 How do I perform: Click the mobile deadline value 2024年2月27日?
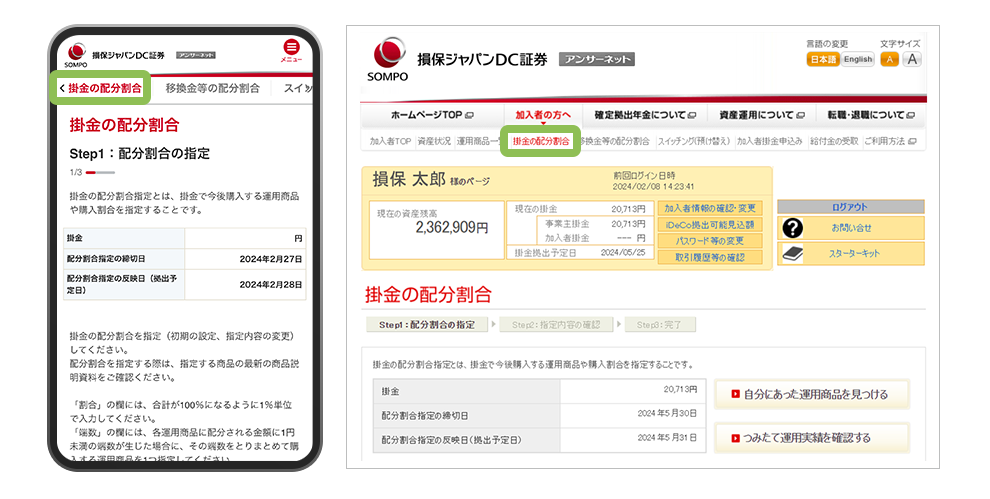[x=270, y=259]
